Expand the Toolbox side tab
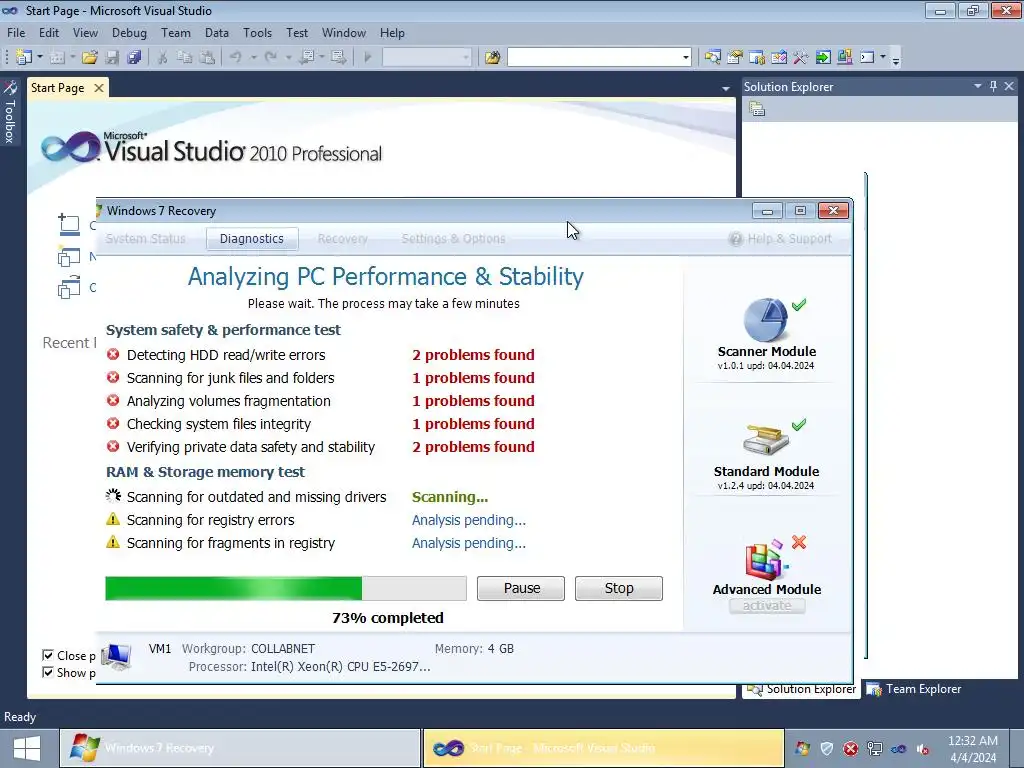This screenshot has width=1024, height=768. 10,112
